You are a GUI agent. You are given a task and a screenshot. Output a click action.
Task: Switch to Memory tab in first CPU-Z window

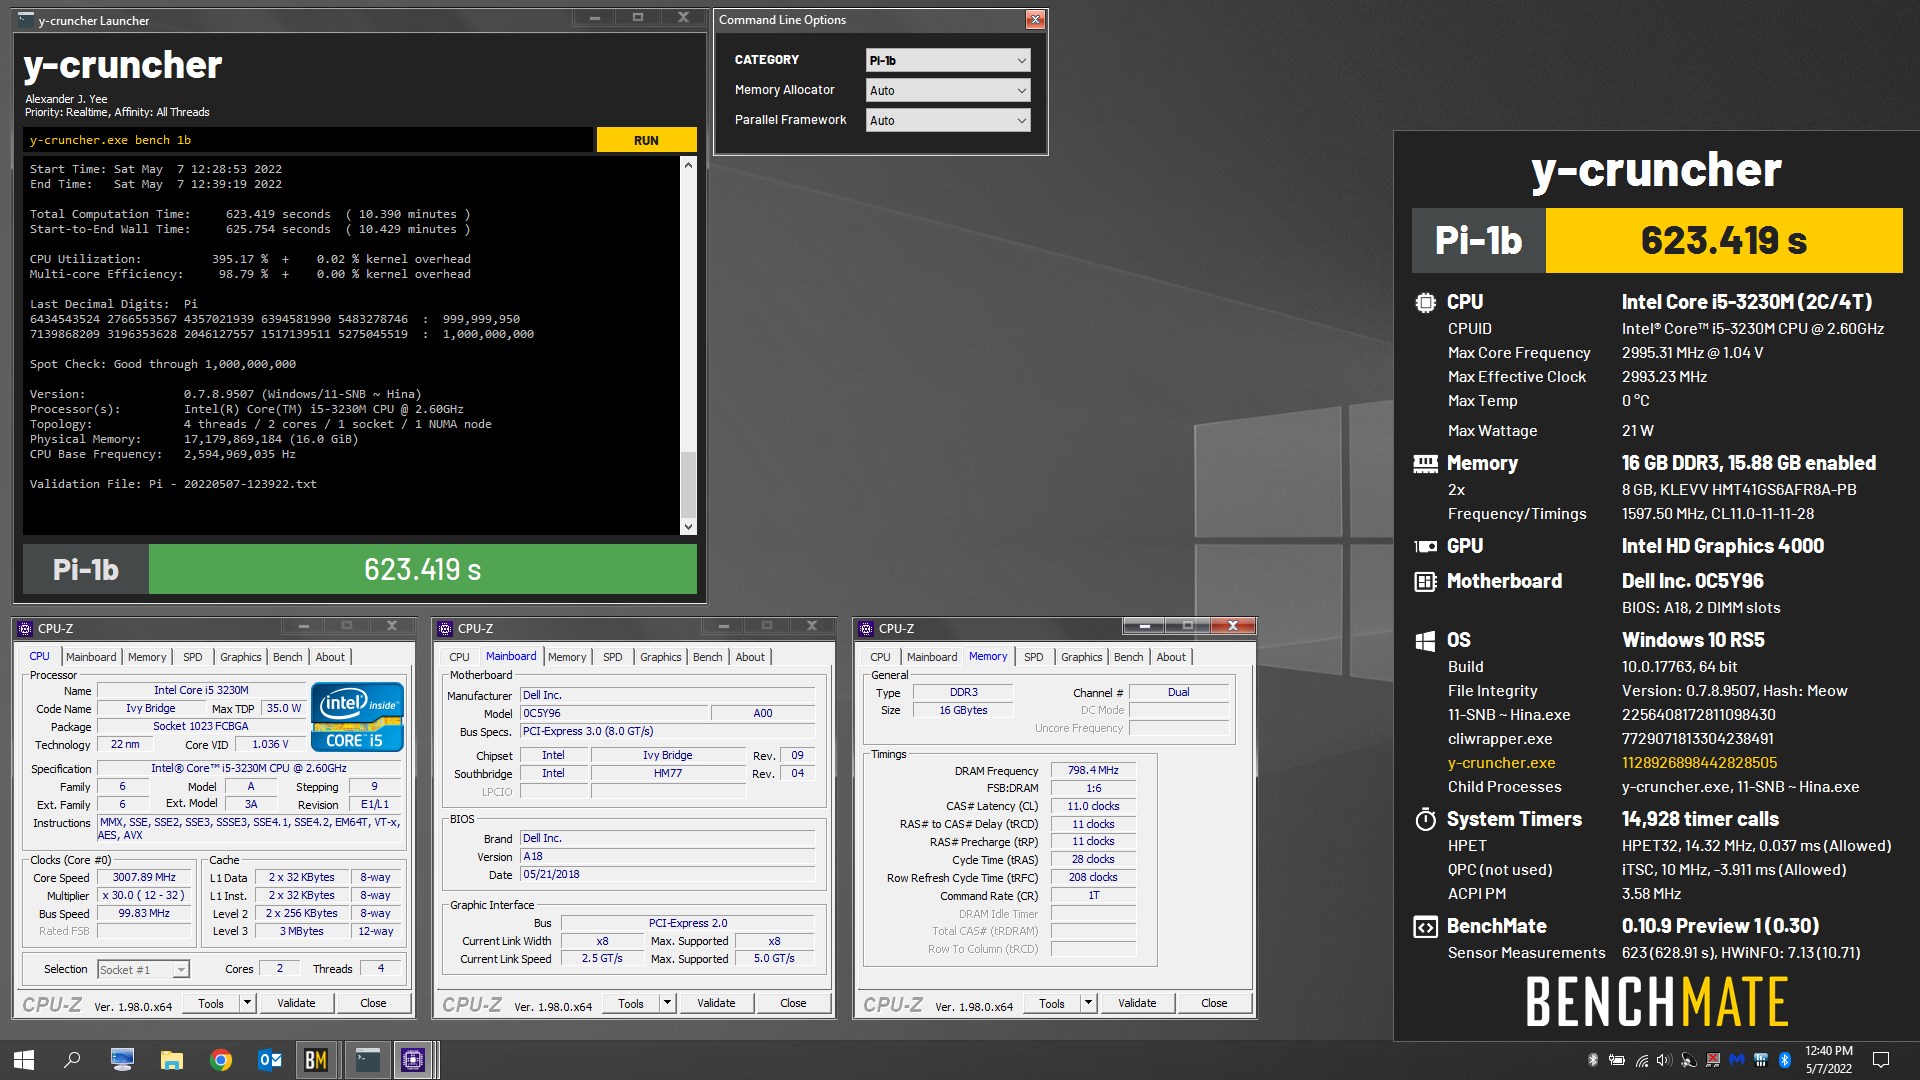[x=147, y=657]
